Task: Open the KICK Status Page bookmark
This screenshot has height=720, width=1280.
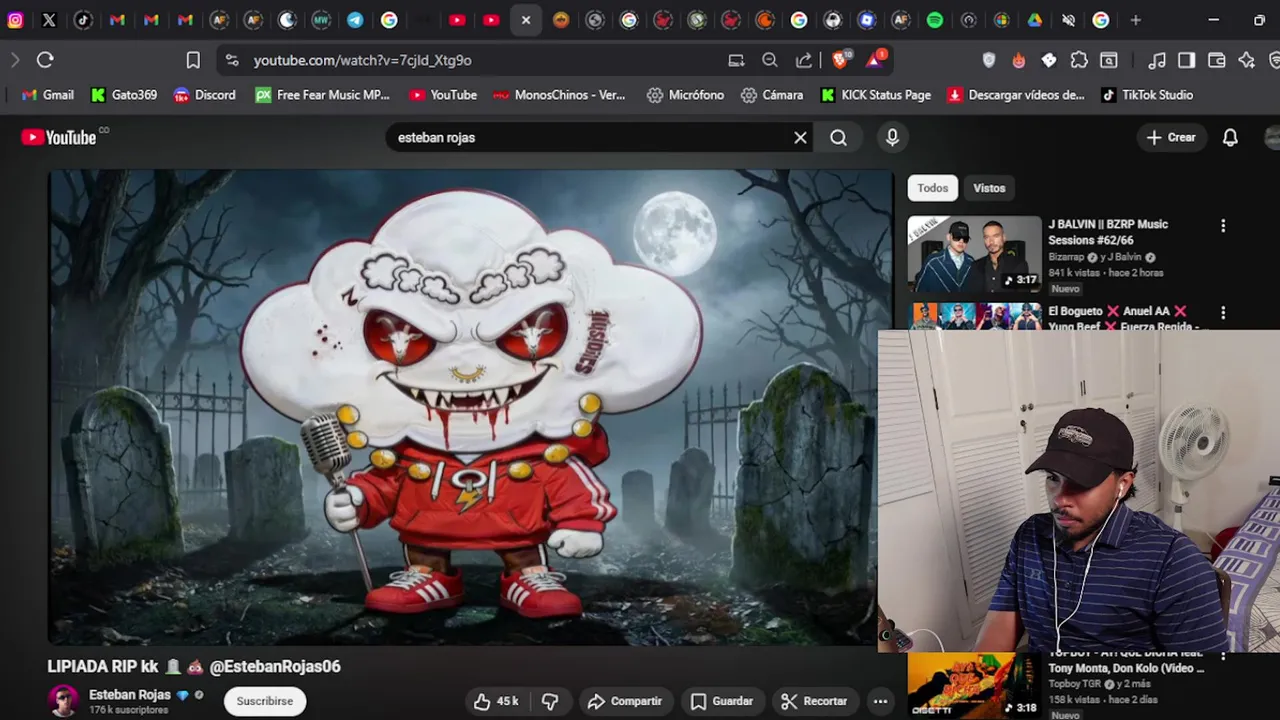Action: (876, 95)
